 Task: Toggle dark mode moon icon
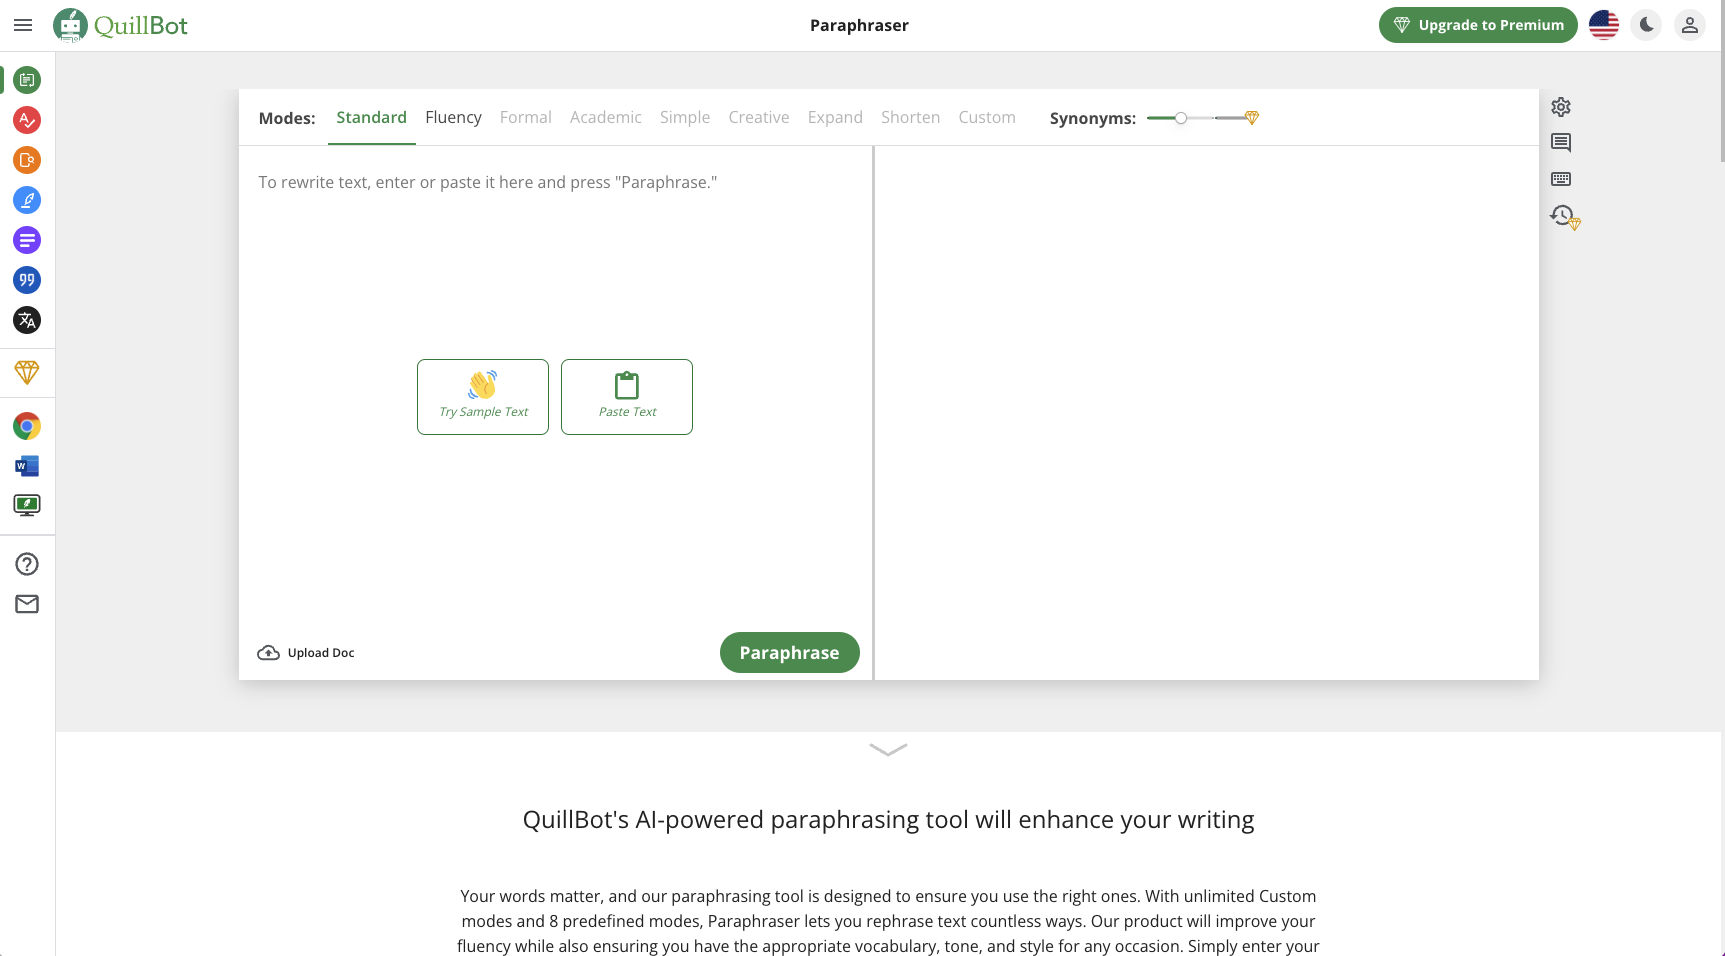coord(1647,25)
